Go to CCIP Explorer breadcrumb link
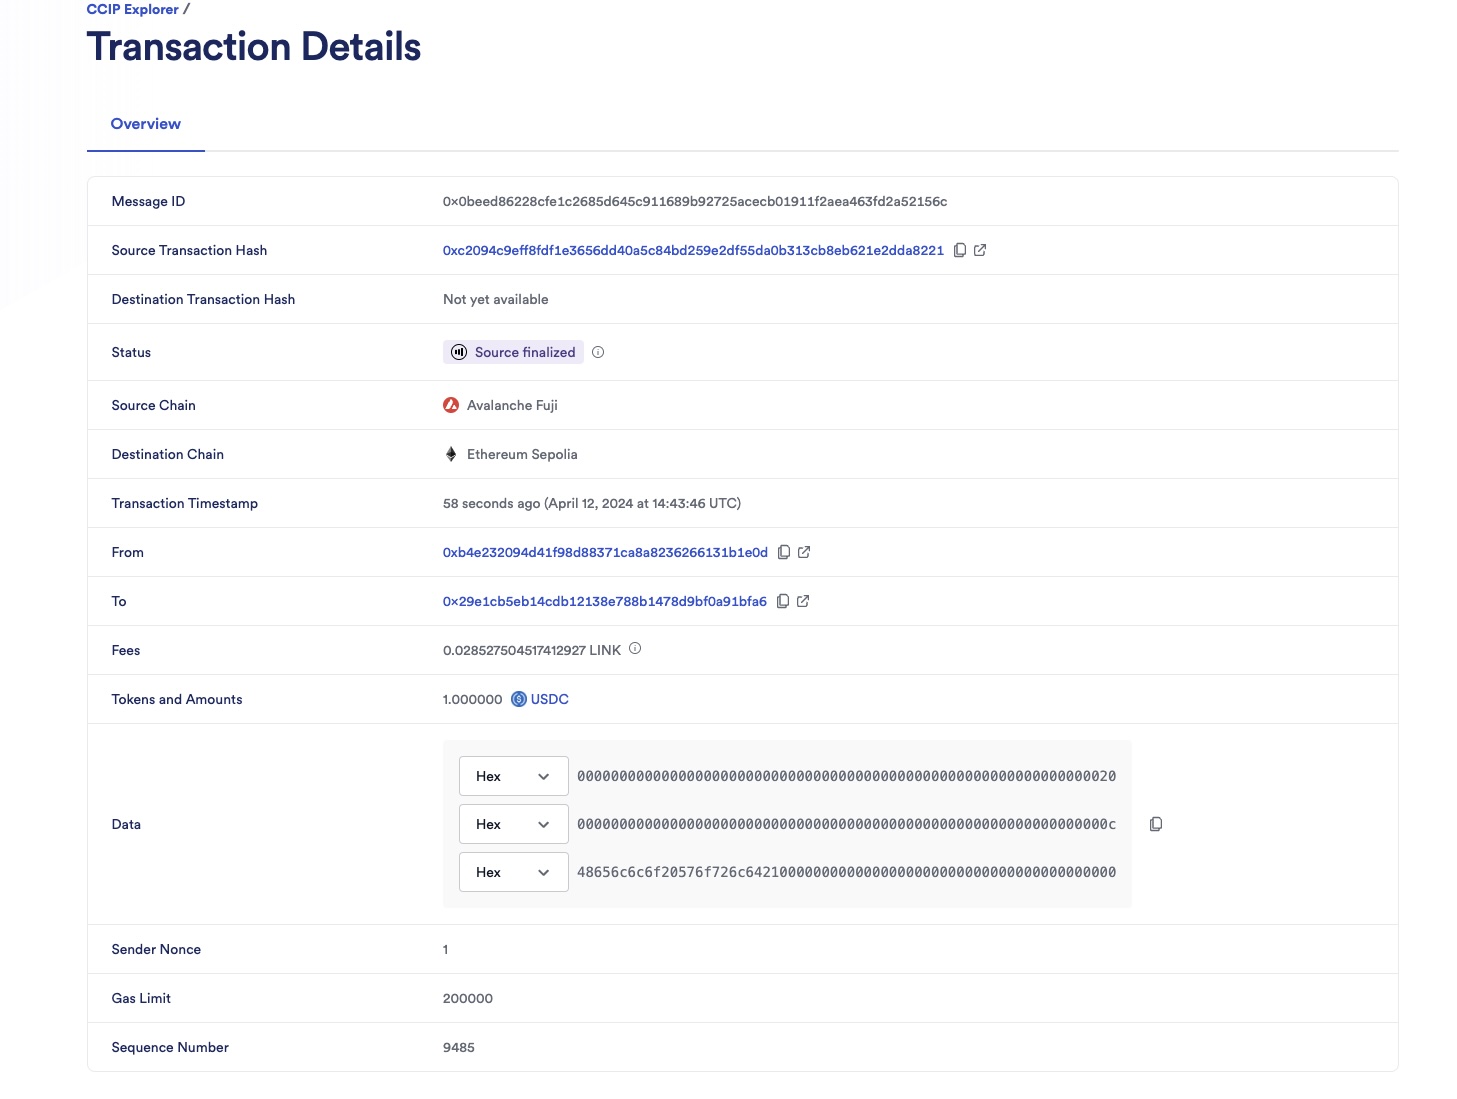 [x=133, y=9]
